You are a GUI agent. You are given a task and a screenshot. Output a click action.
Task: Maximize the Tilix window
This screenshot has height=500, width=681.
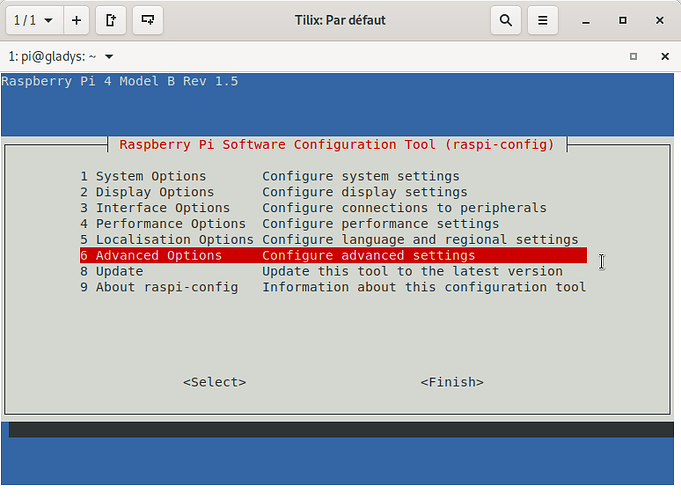[623, 20]
